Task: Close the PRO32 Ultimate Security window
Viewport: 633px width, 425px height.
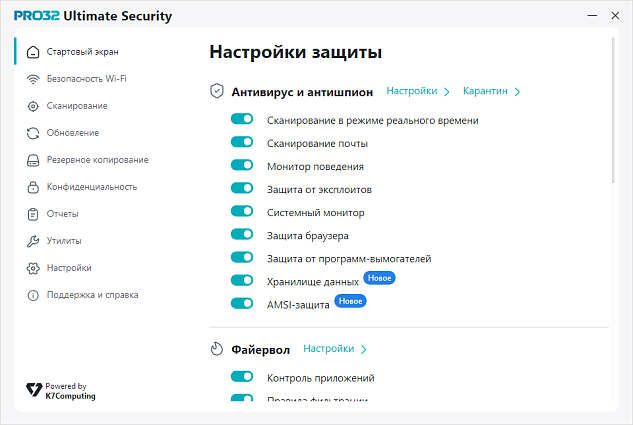Action: 615,16
